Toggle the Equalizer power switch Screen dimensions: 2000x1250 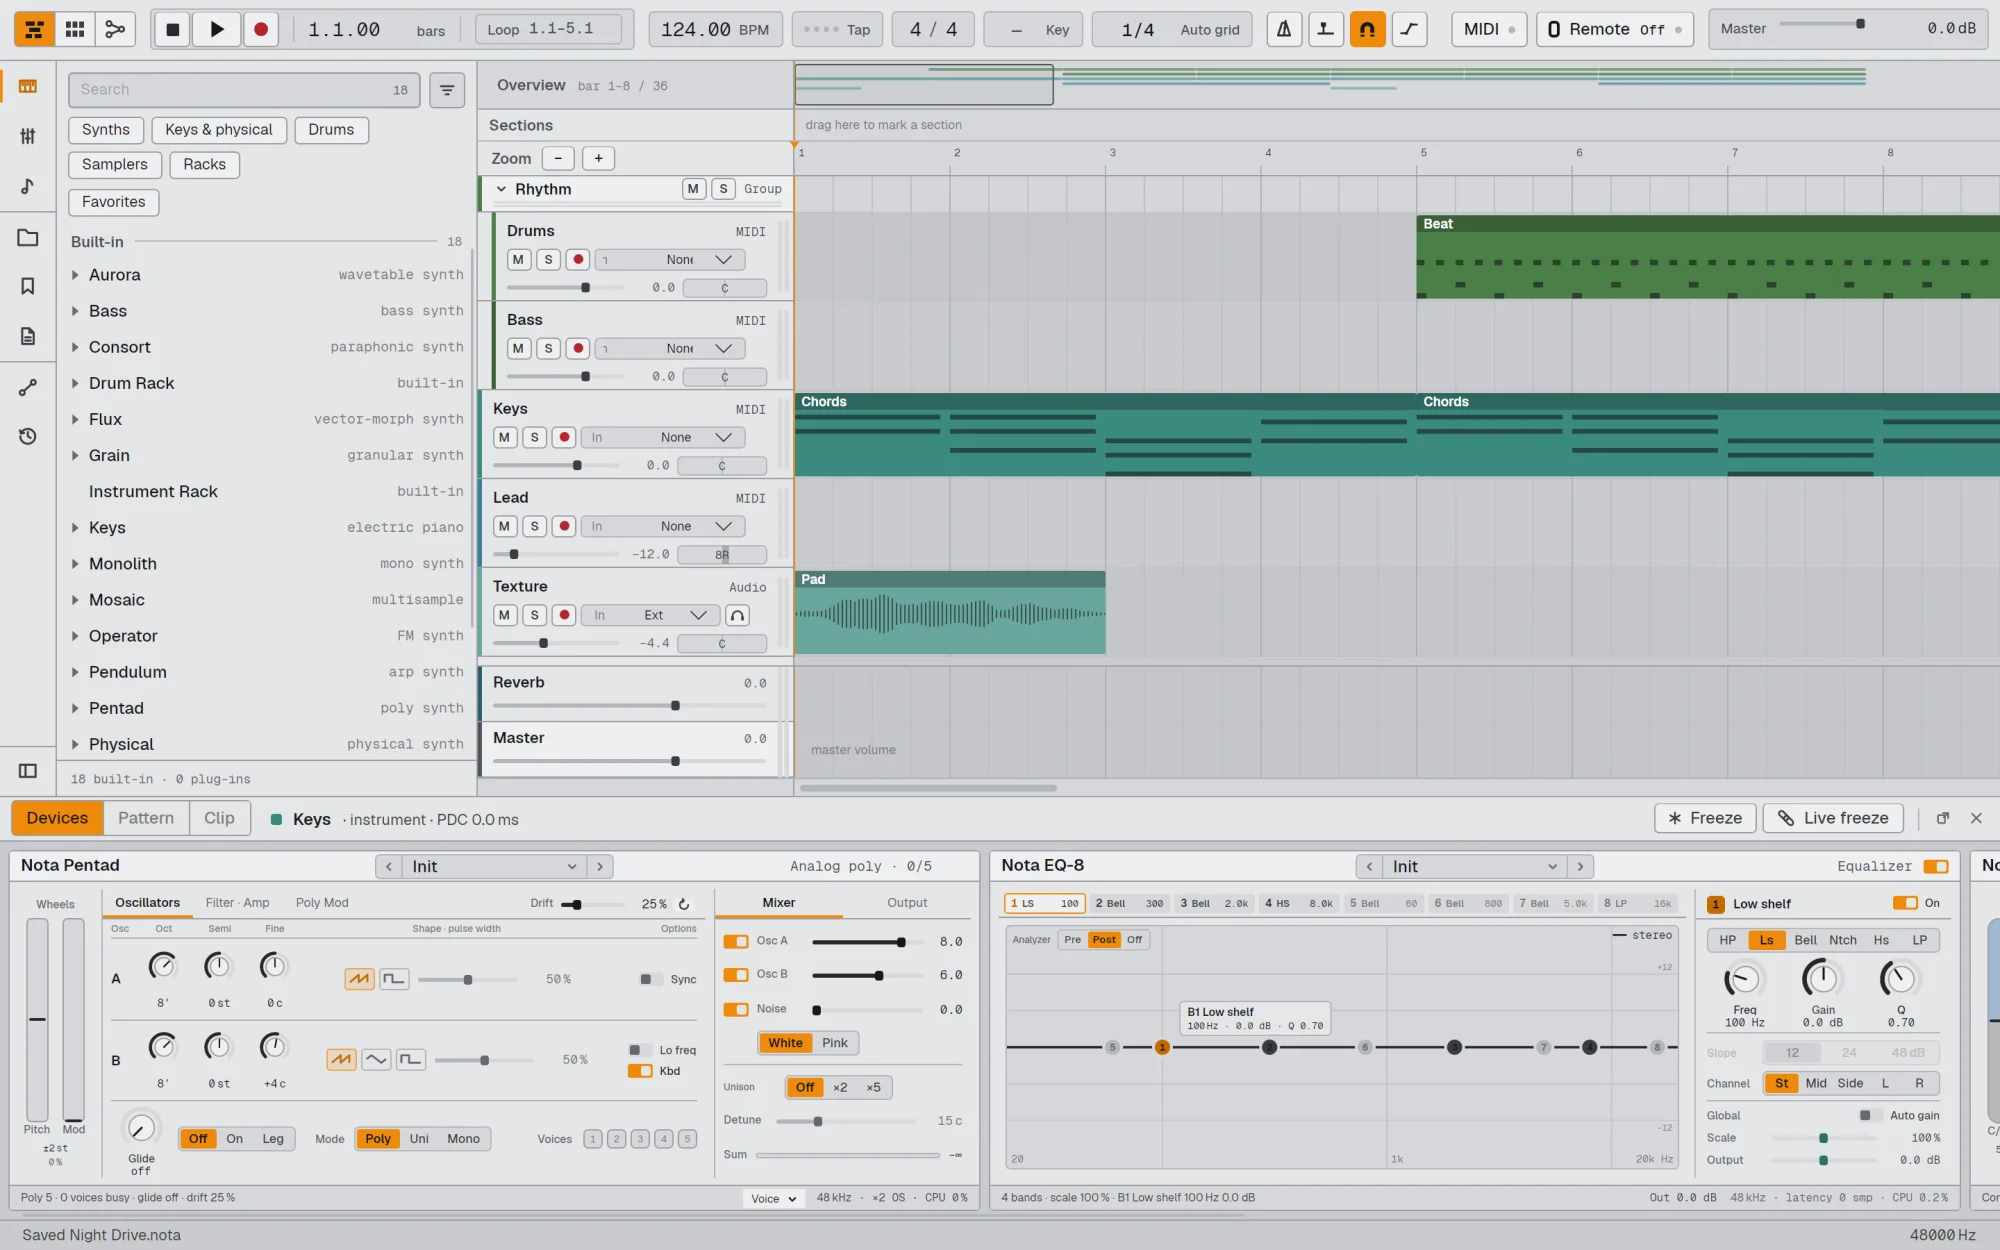point(1936,867)
